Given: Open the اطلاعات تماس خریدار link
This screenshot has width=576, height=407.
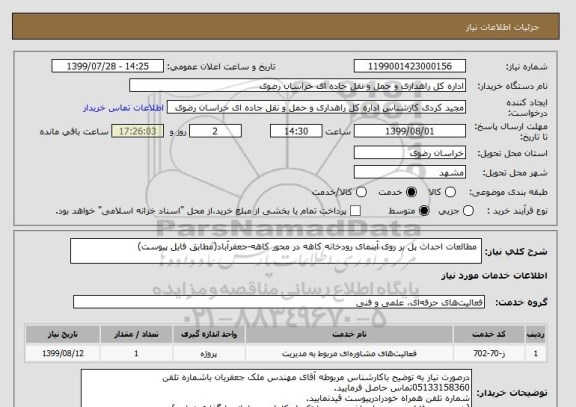Looking at the screenshot, I should [x=123, y=108].
